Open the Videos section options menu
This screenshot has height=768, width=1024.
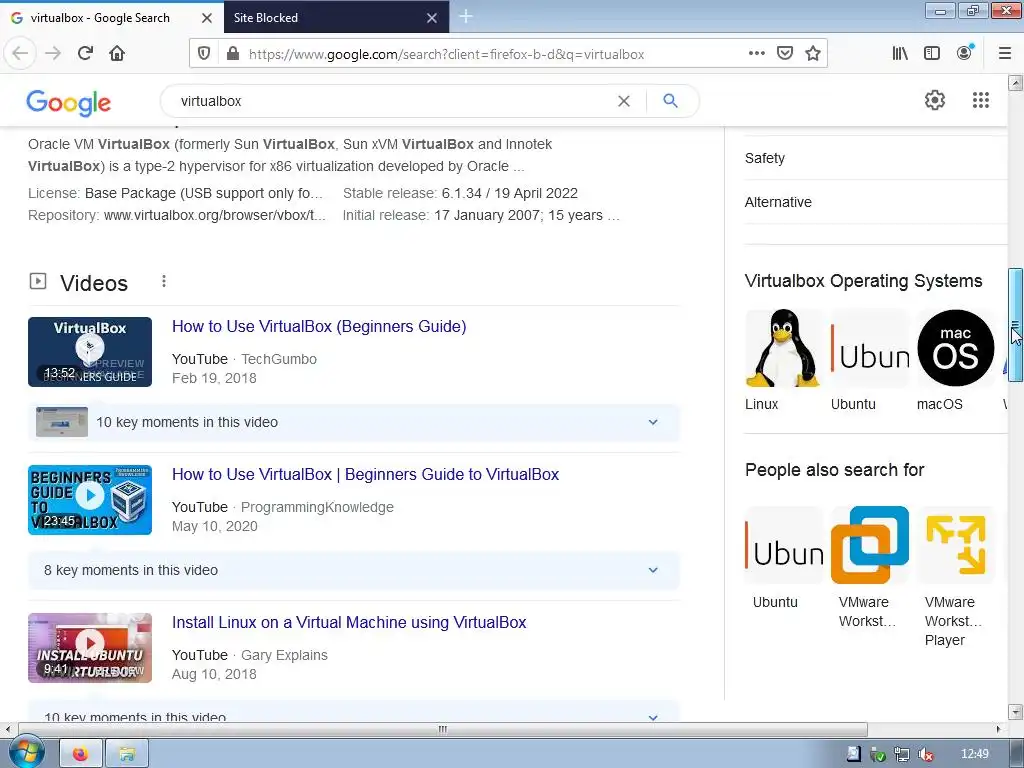point(164,281)
